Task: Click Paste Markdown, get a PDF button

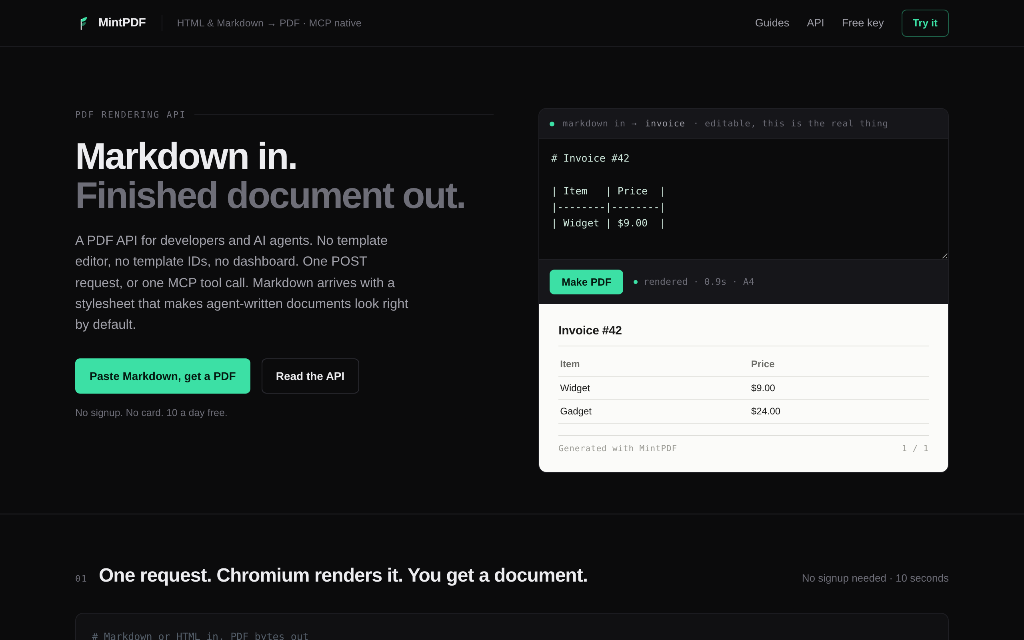Action: coord(163,376)
